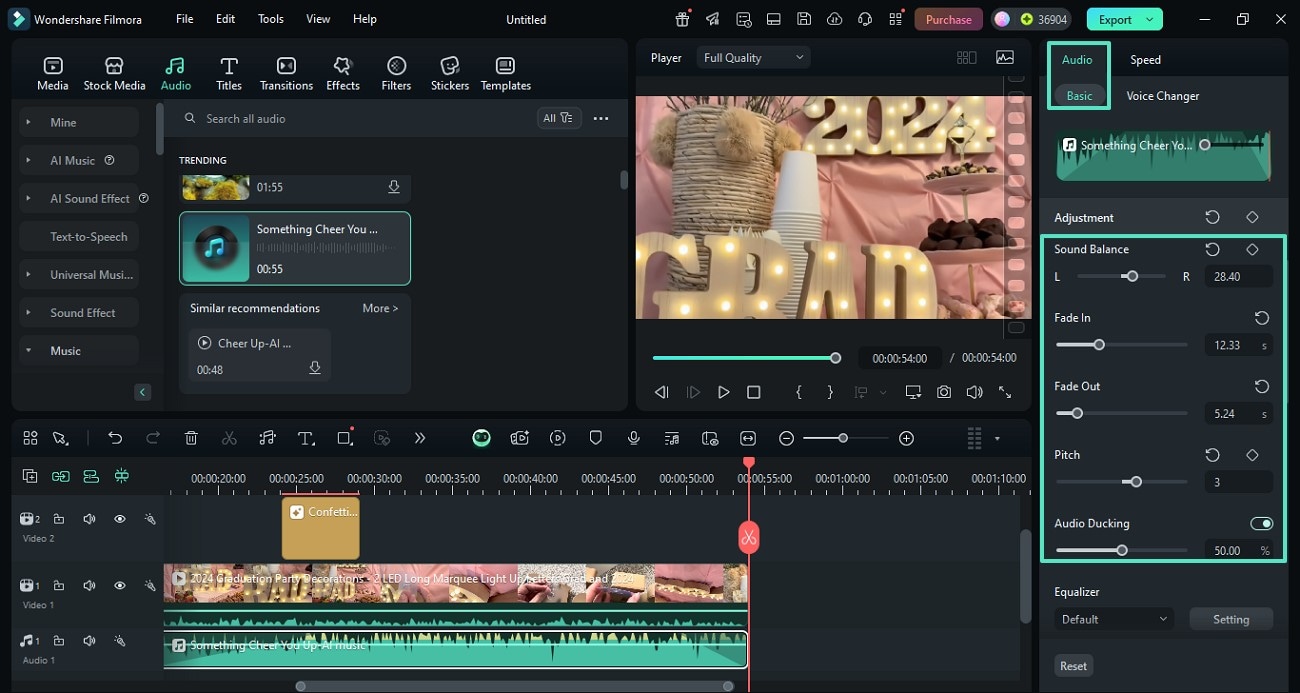
Task: Open the Stickers panel
Action: point(450,73)
